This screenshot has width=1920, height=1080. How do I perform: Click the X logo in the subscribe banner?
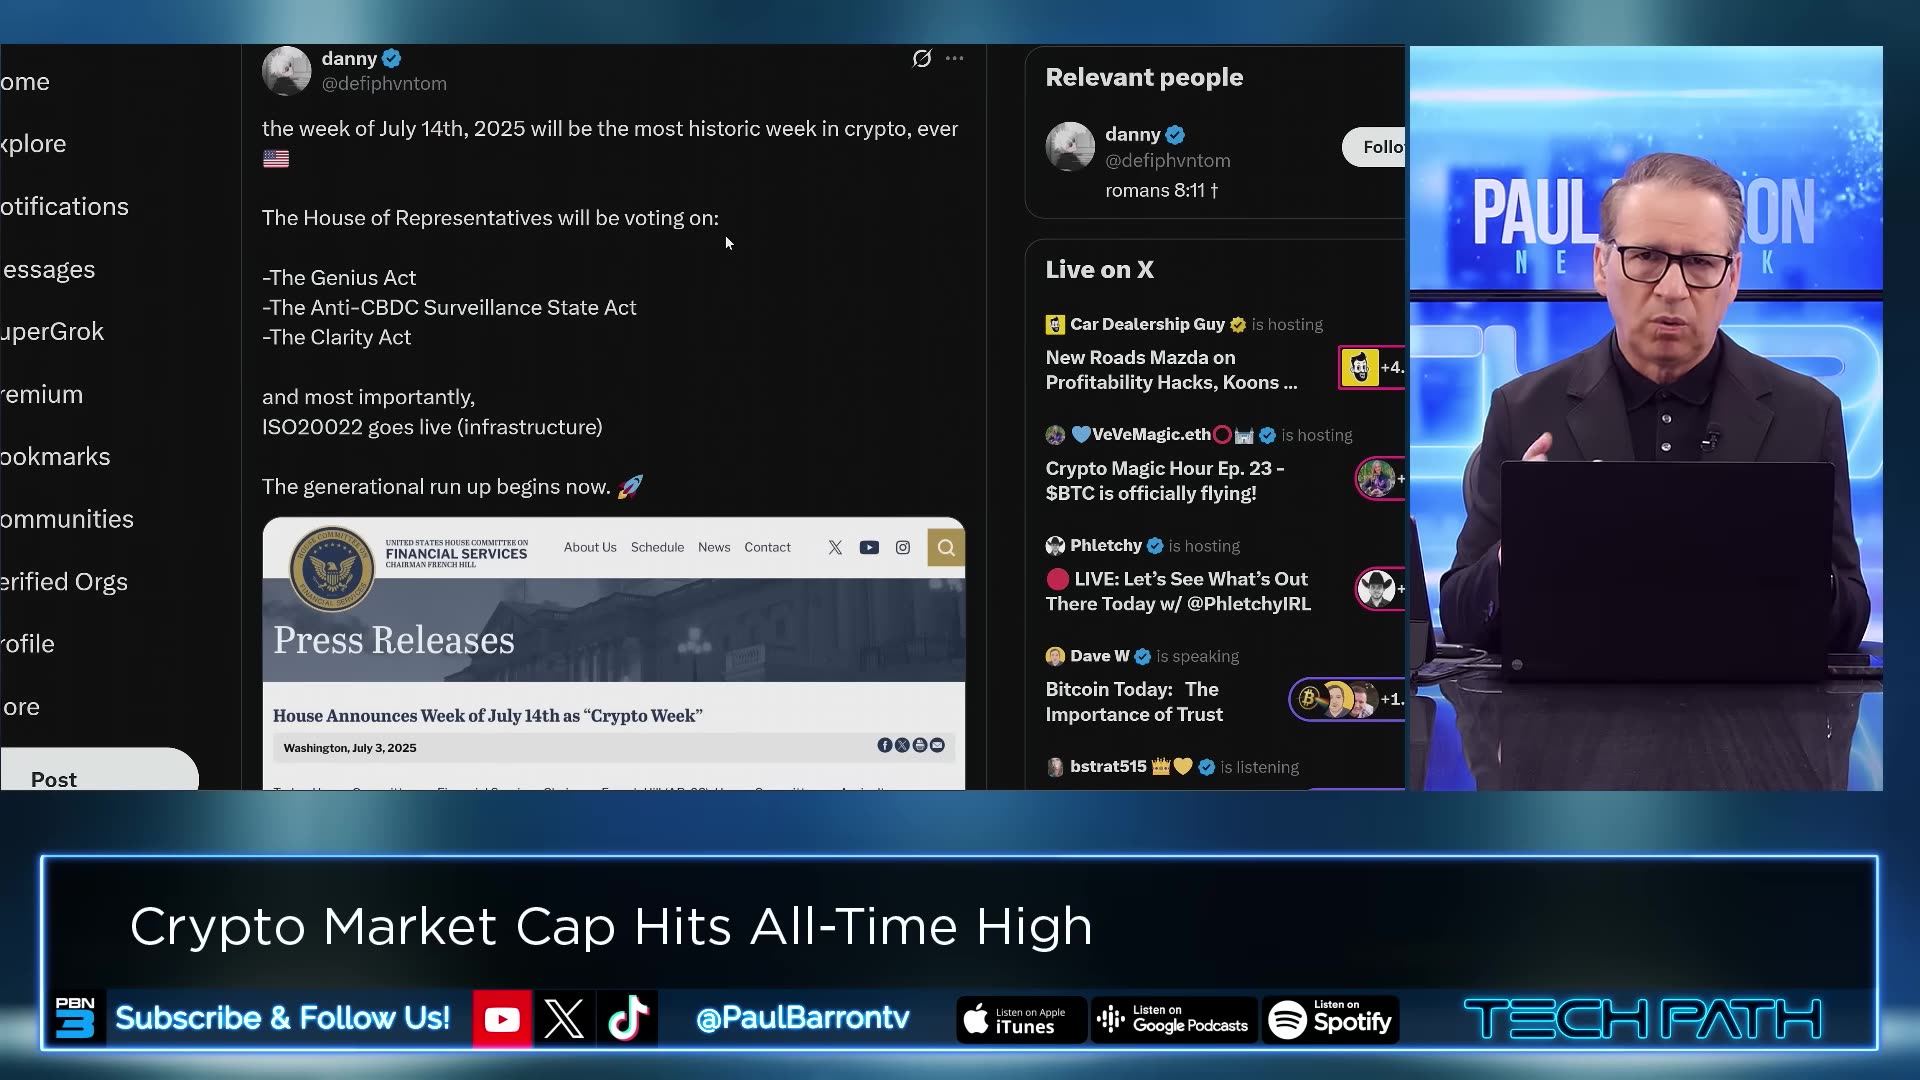(564, 1019)
